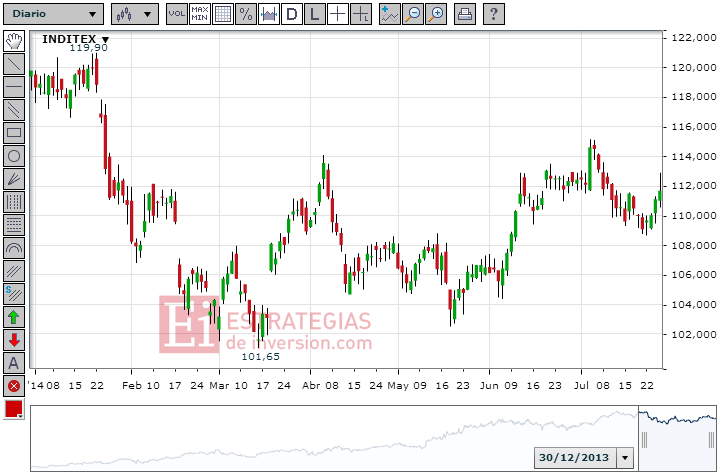Click the 119,90 maximum price label
This screenshot has width=722, height=474.
point(88,48)
